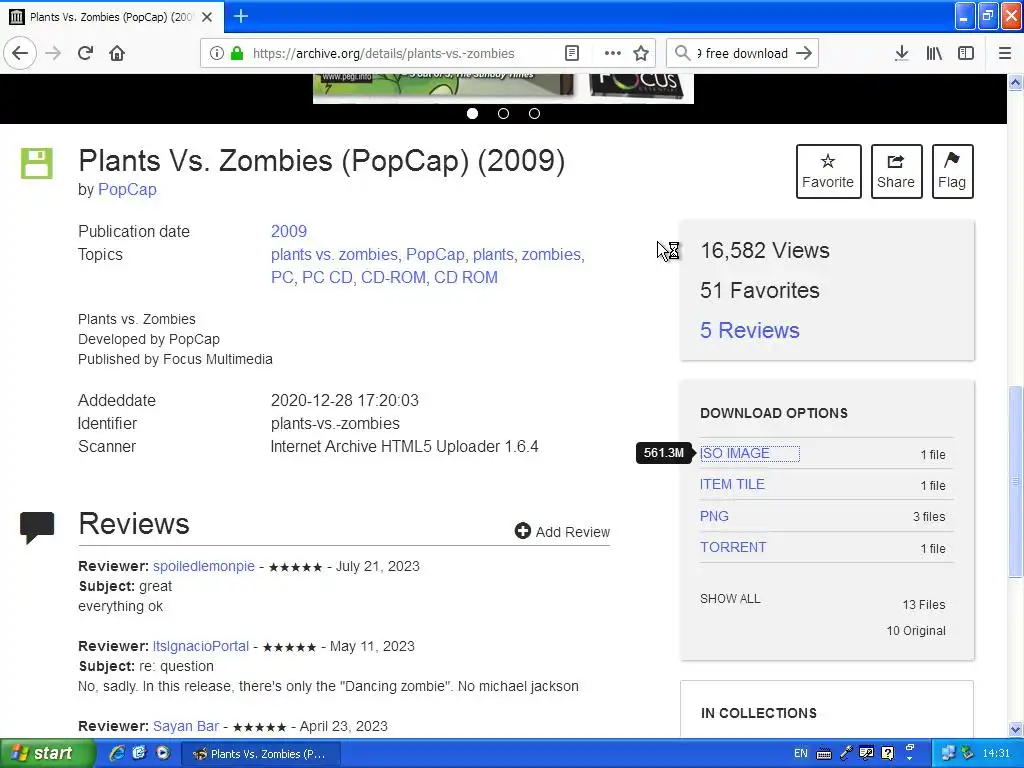Select the first carousel dot
Viewport: 1024px width, 768px height.
pos(472,114)
